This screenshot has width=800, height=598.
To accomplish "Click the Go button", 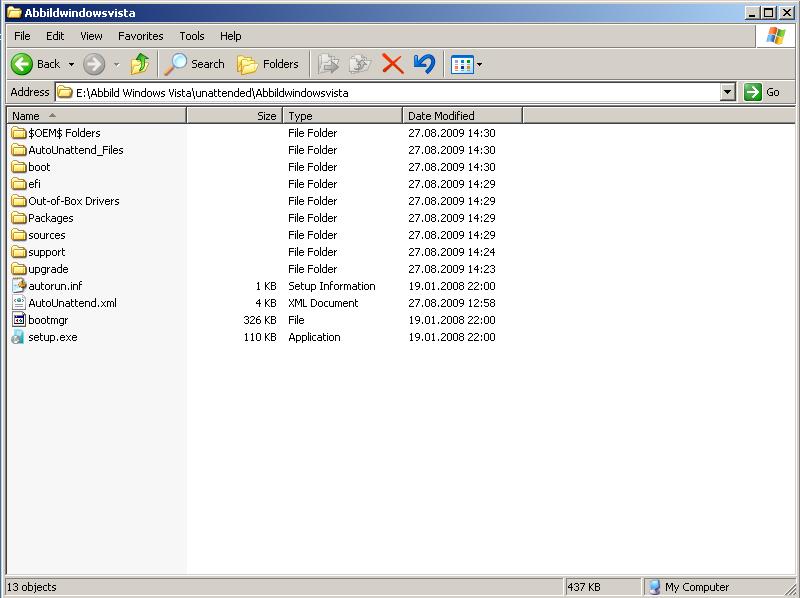I will (x=762, y=92).
